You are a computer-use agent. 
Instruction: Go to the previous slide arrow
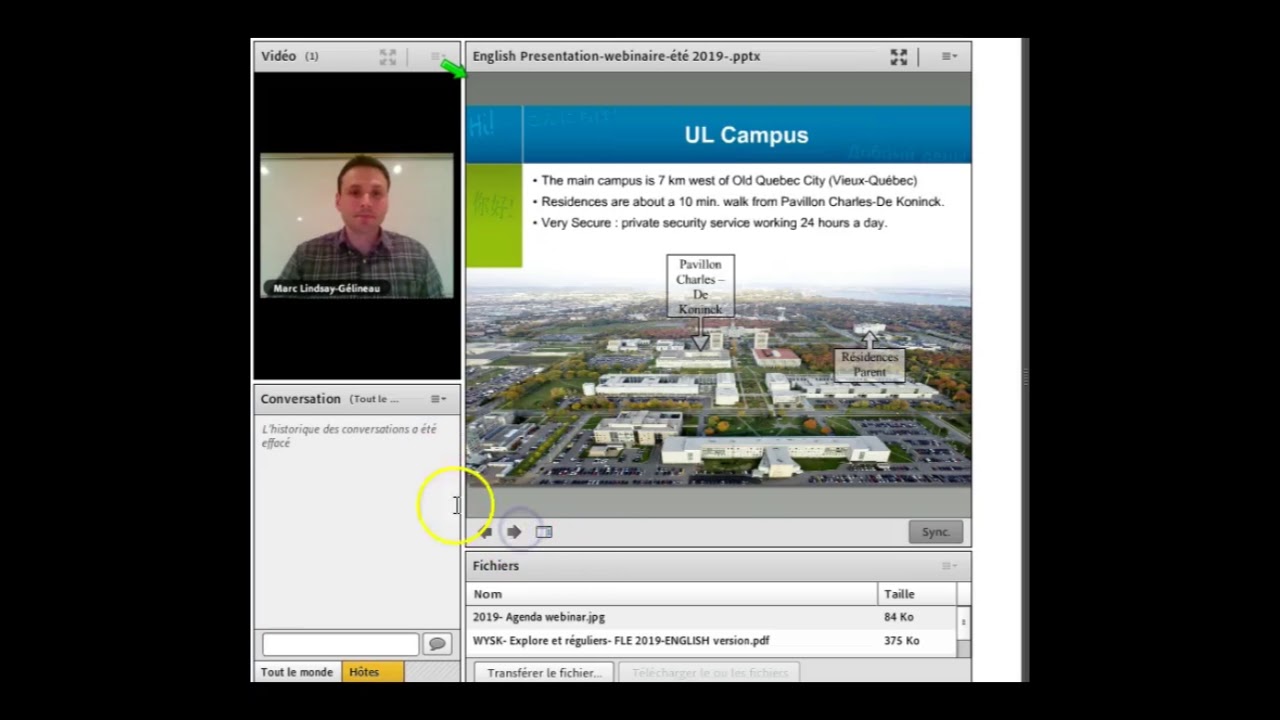[x=485, y=532]
